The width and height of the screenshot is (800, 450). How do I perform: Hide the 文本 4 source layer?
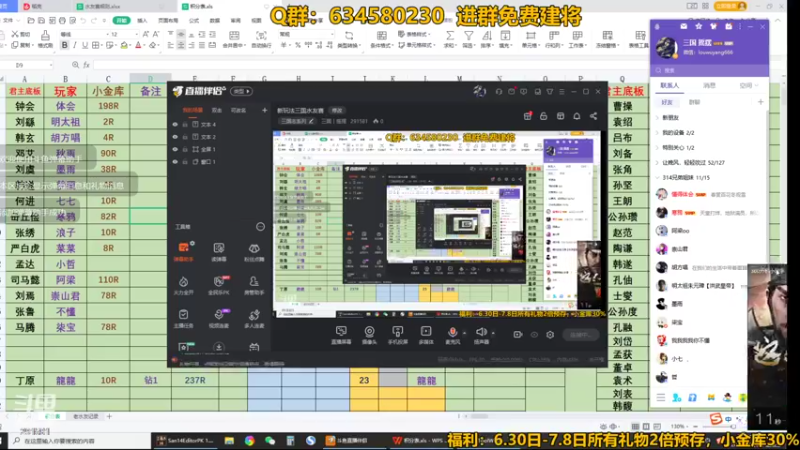[x=175, y=124]
